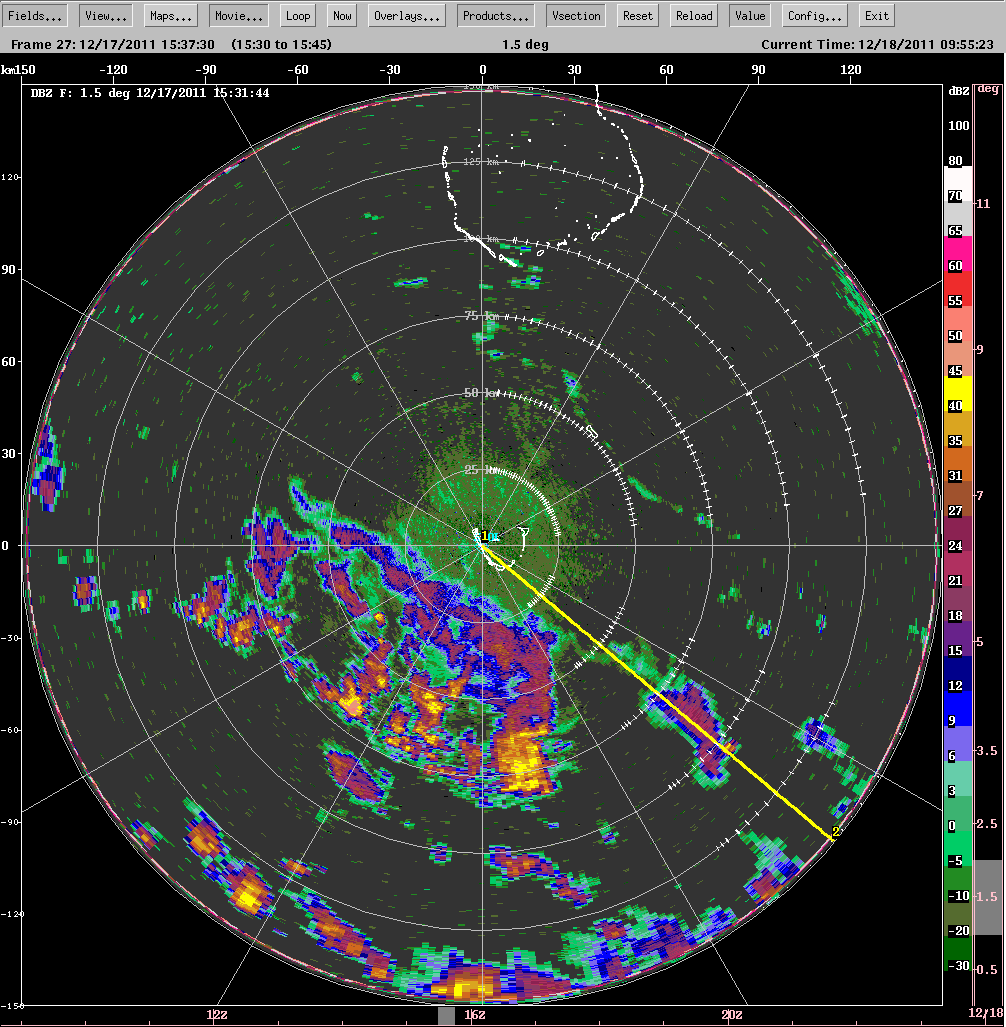Toggle the Value readout button
This screenshot has width=1006, height=1027.
click(750, 16)
